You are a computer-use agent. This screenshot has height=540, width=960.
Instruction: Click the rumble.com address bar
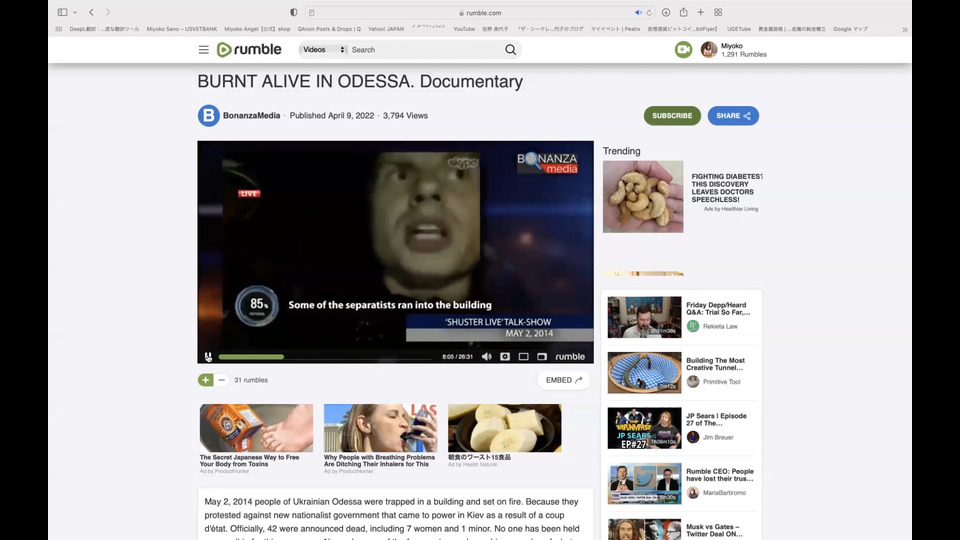point(481,12)
